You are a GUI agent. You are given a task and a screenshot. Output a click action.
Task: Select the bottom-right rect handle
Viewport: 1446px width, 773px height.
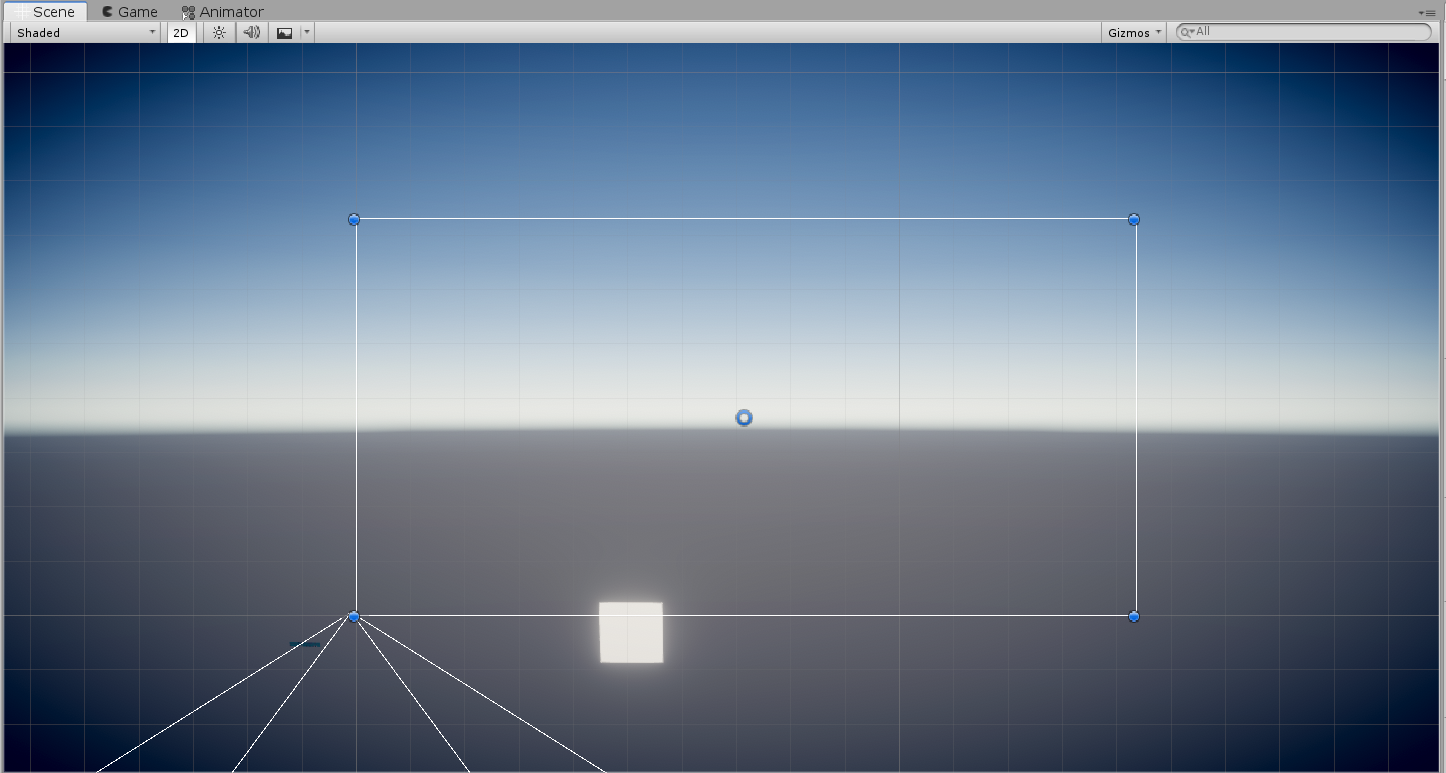1134,616
